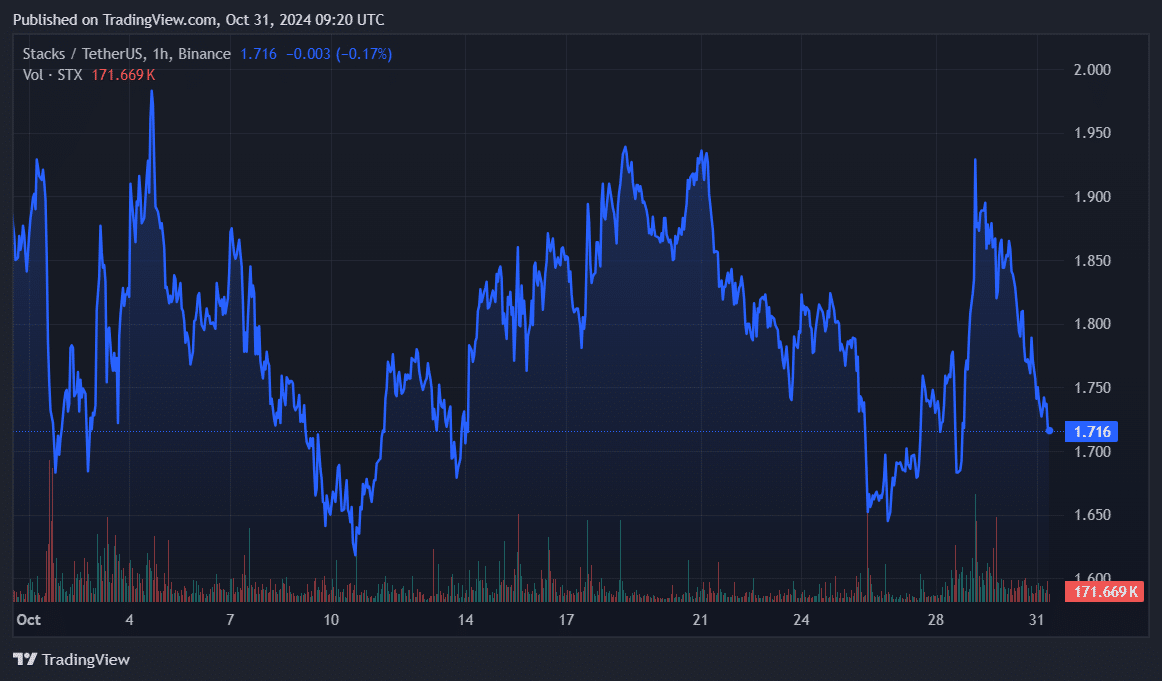Screen dimensions: 1162x681
Task: Click the TradingView wordmark text
Action: [86, 659]
